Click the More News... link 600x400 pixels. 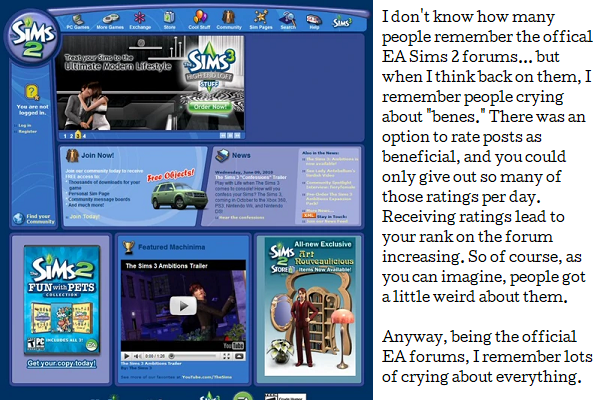pyautogui.click(x=320, y=211)
